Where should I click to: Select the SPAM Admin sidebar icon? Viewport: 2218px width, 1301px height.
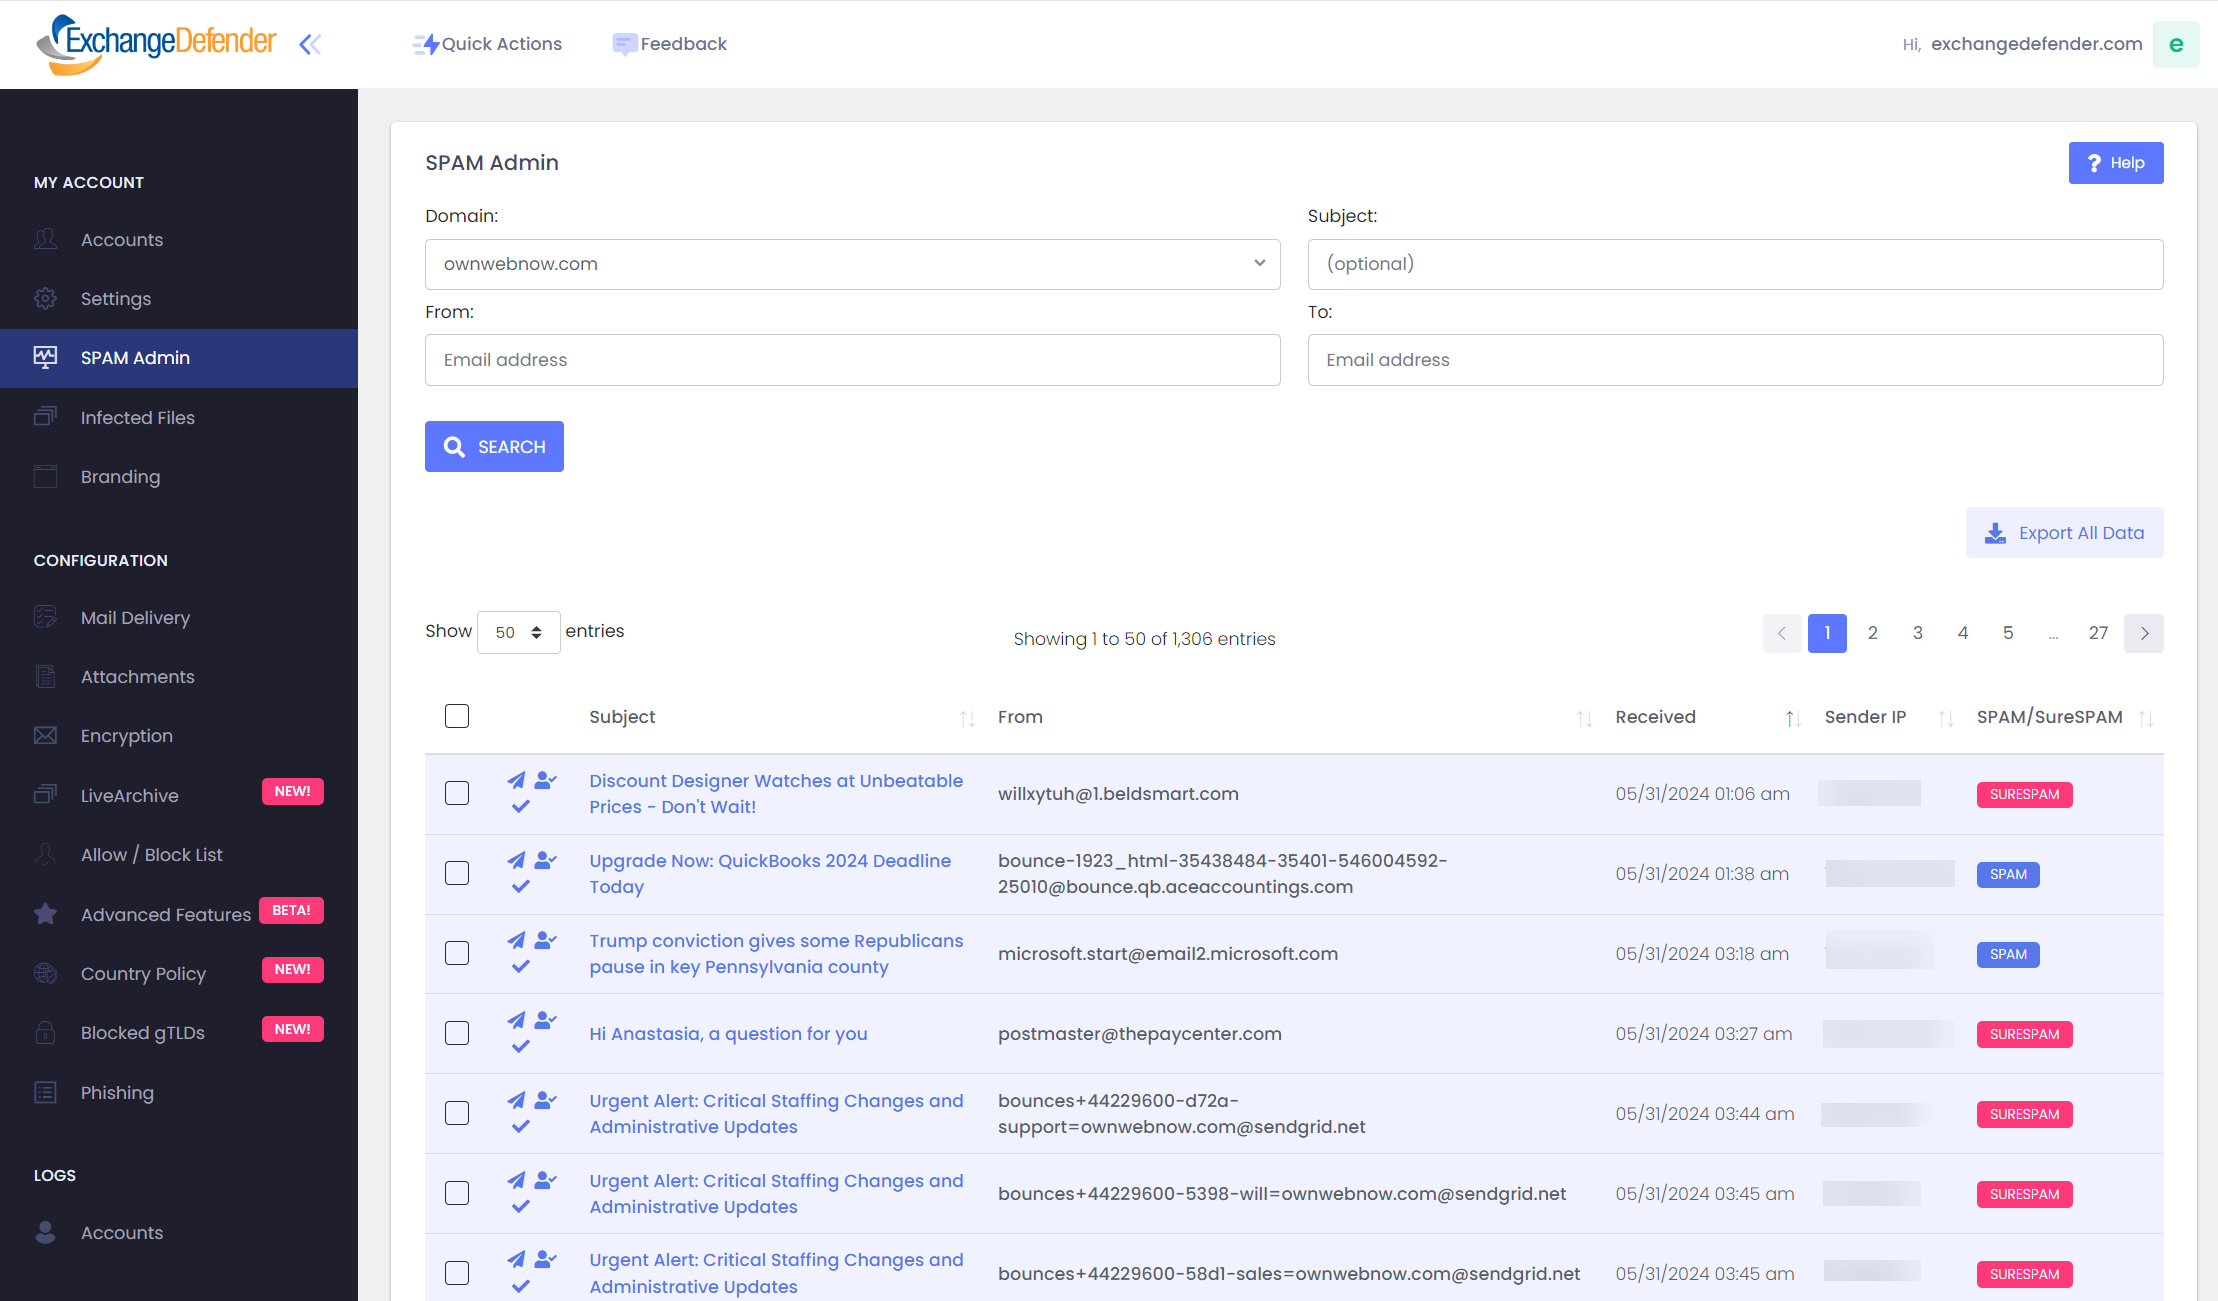tap(45, 357)
